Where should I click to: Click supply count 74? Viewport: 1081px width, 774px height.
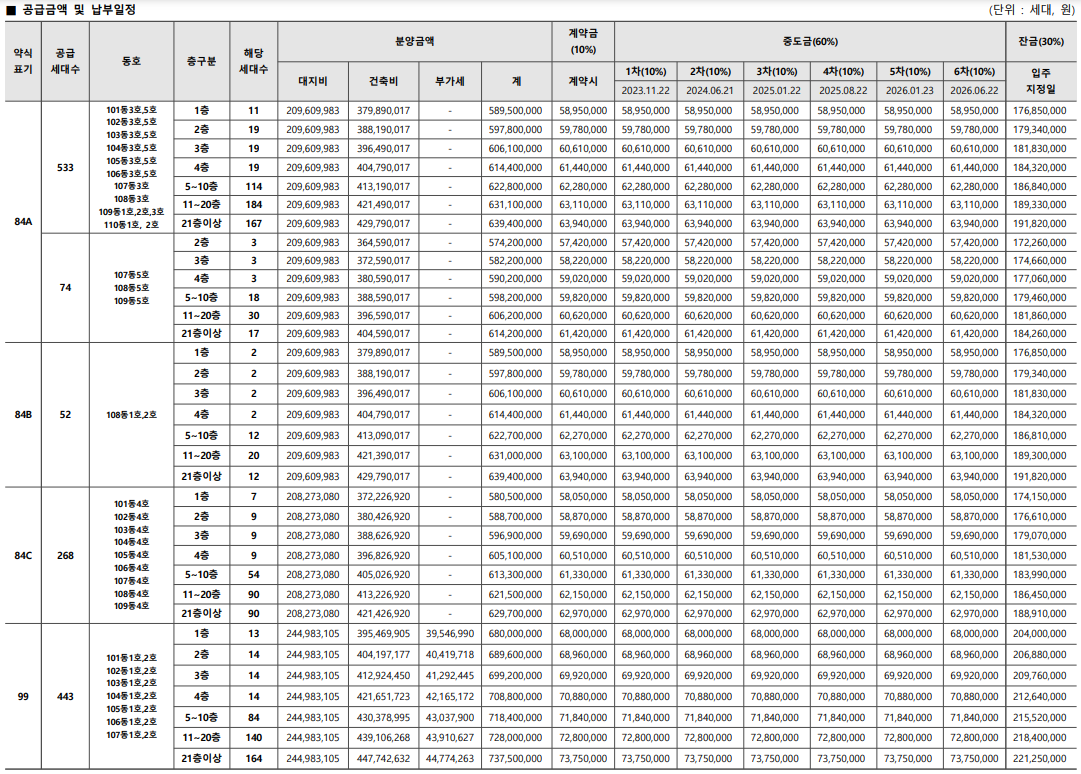pos(65,287)
